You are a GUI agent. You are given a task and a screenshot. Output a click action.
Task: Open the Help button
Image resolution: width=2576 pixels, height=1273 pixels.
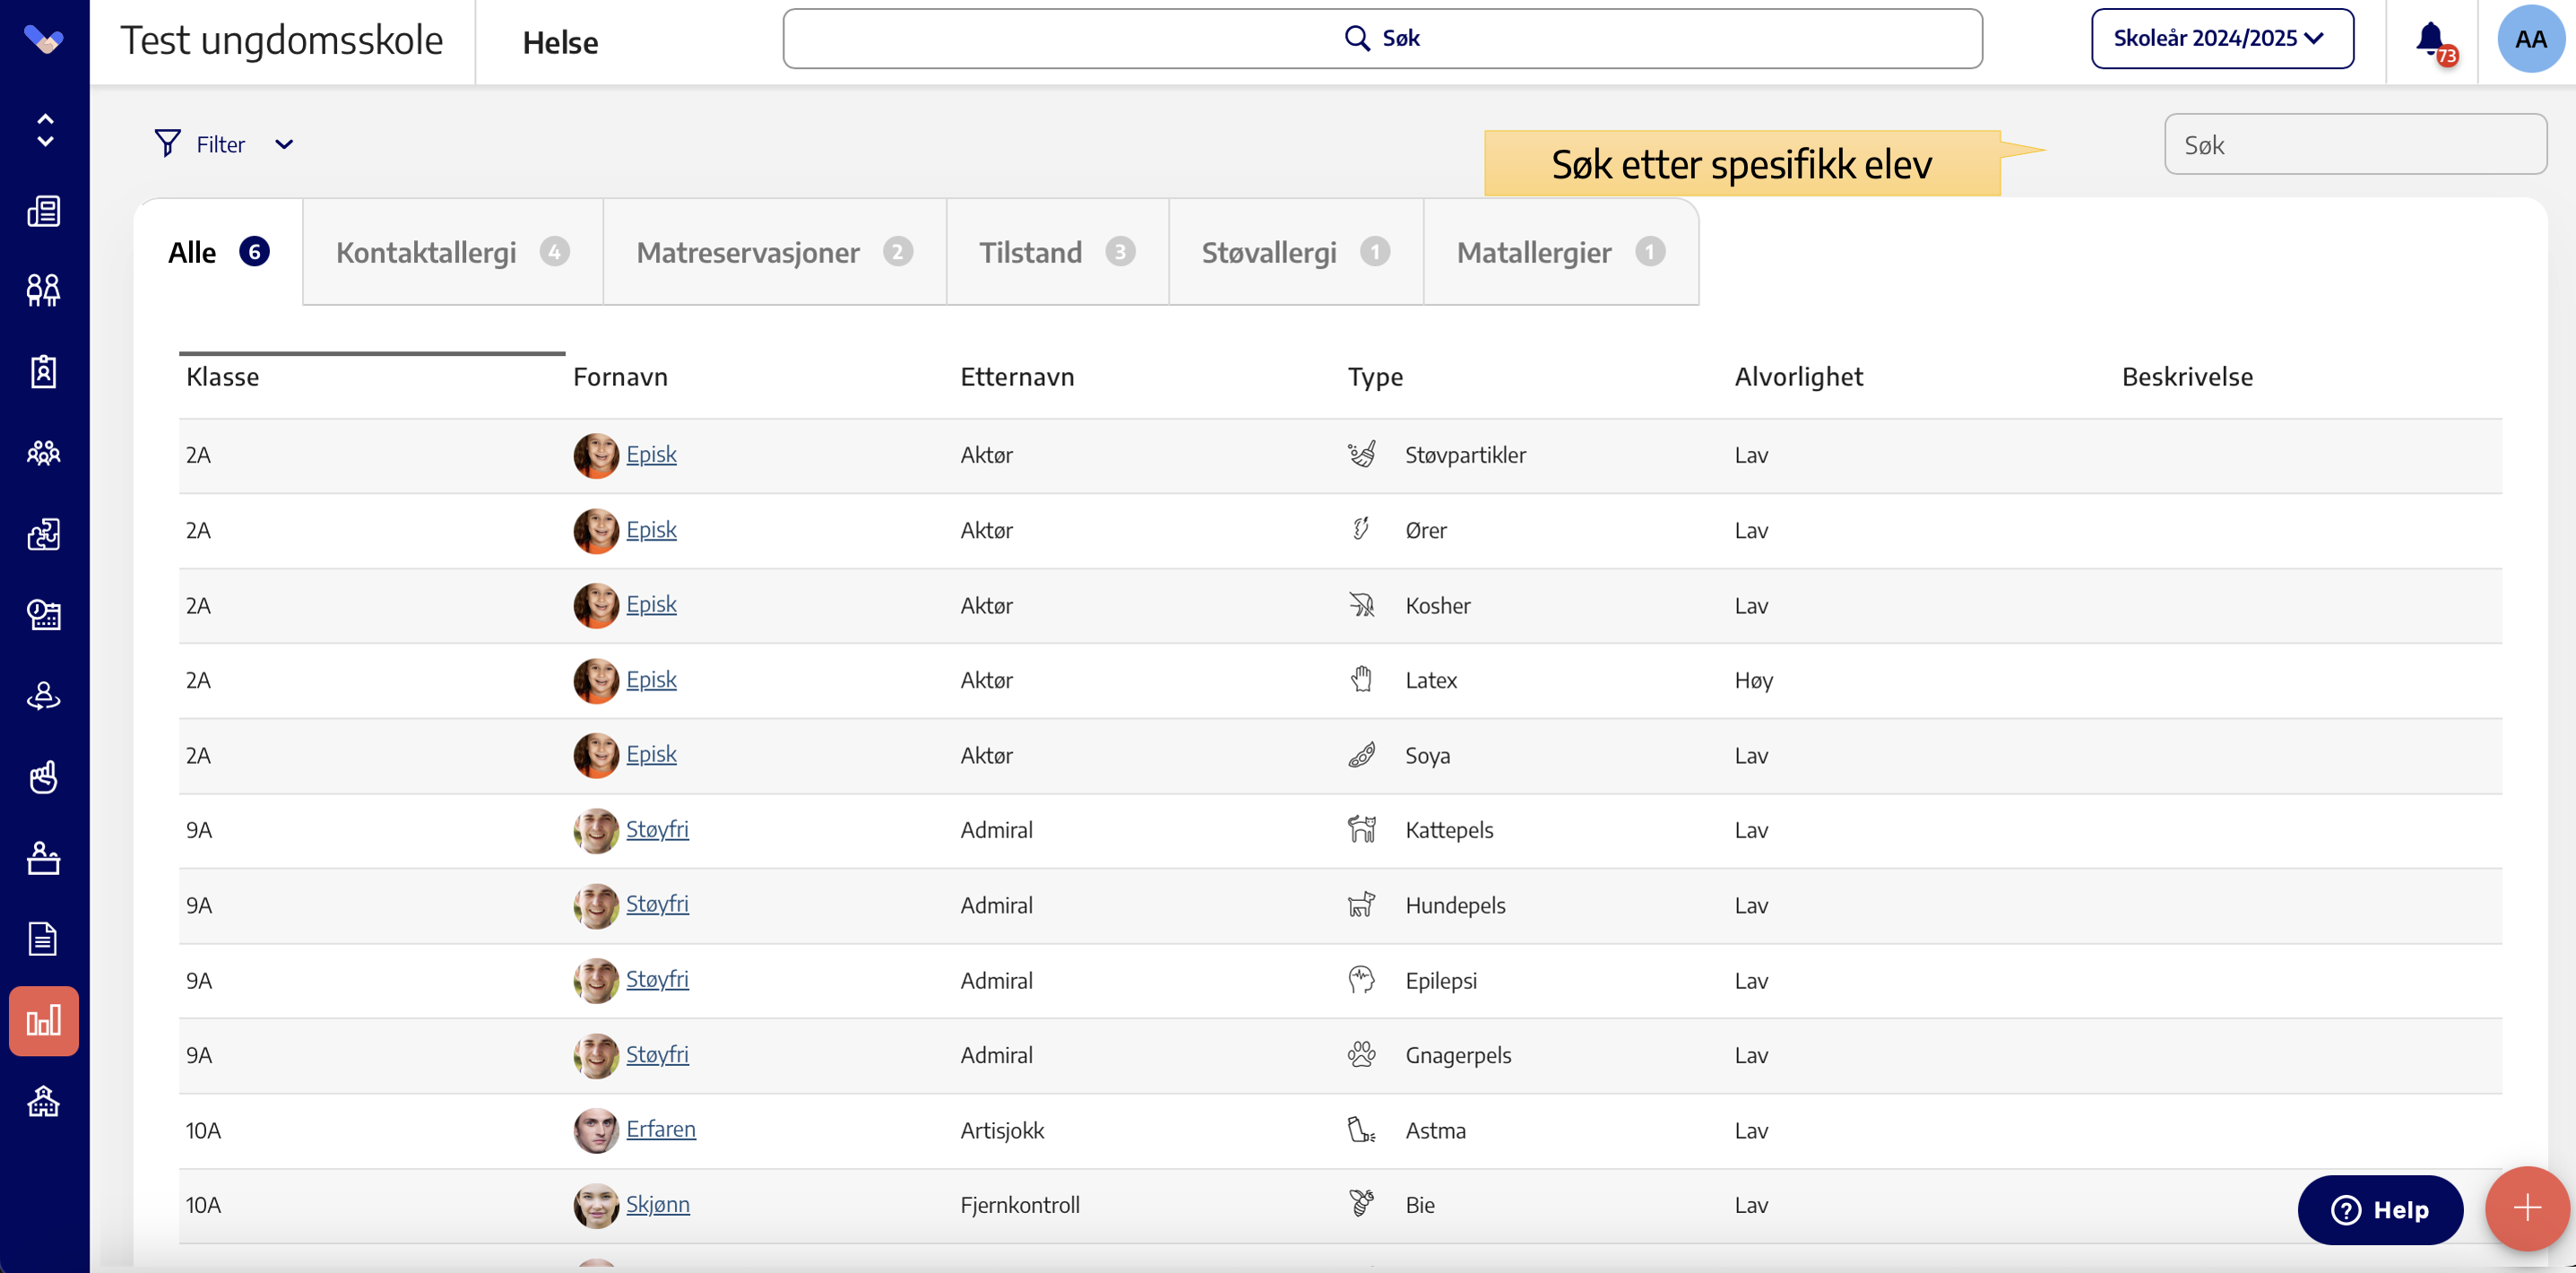[x=2380, y=1210]
